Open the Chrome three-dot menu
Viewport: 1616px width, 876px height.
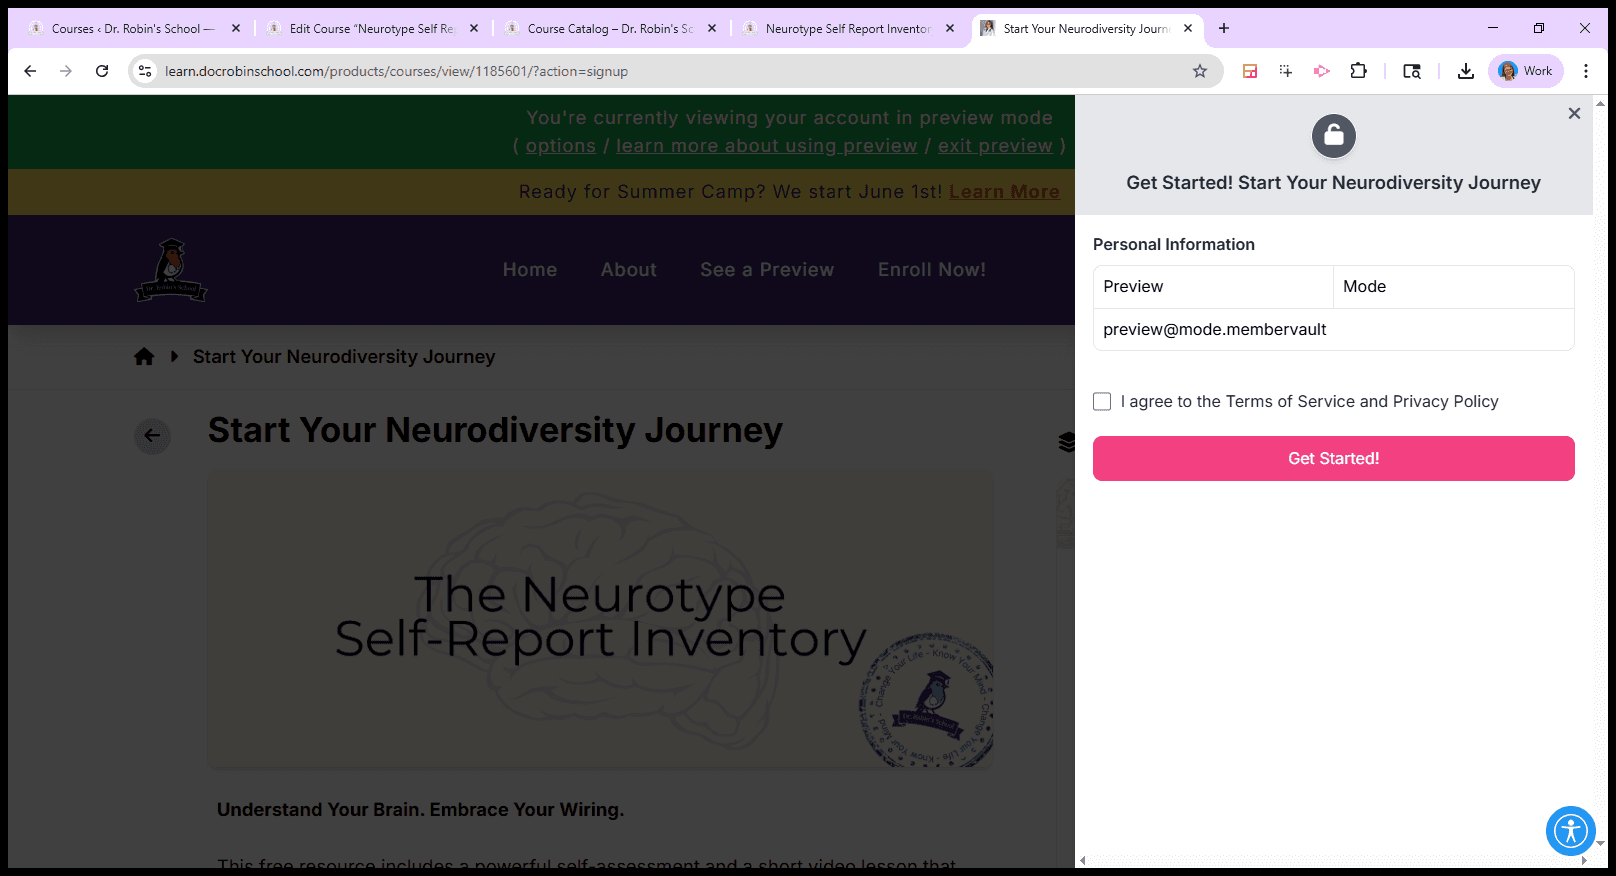(1586, 71)
